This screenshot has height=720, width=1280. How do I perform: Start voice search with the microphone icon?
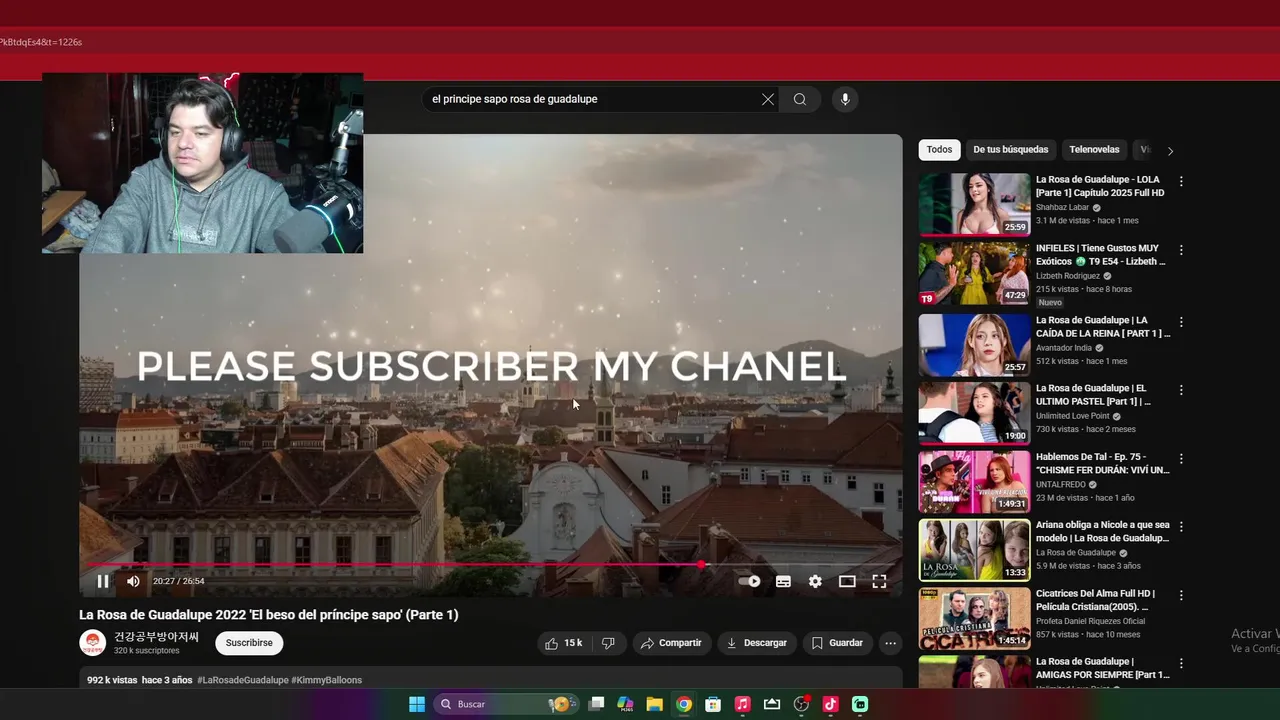(845, 99)
